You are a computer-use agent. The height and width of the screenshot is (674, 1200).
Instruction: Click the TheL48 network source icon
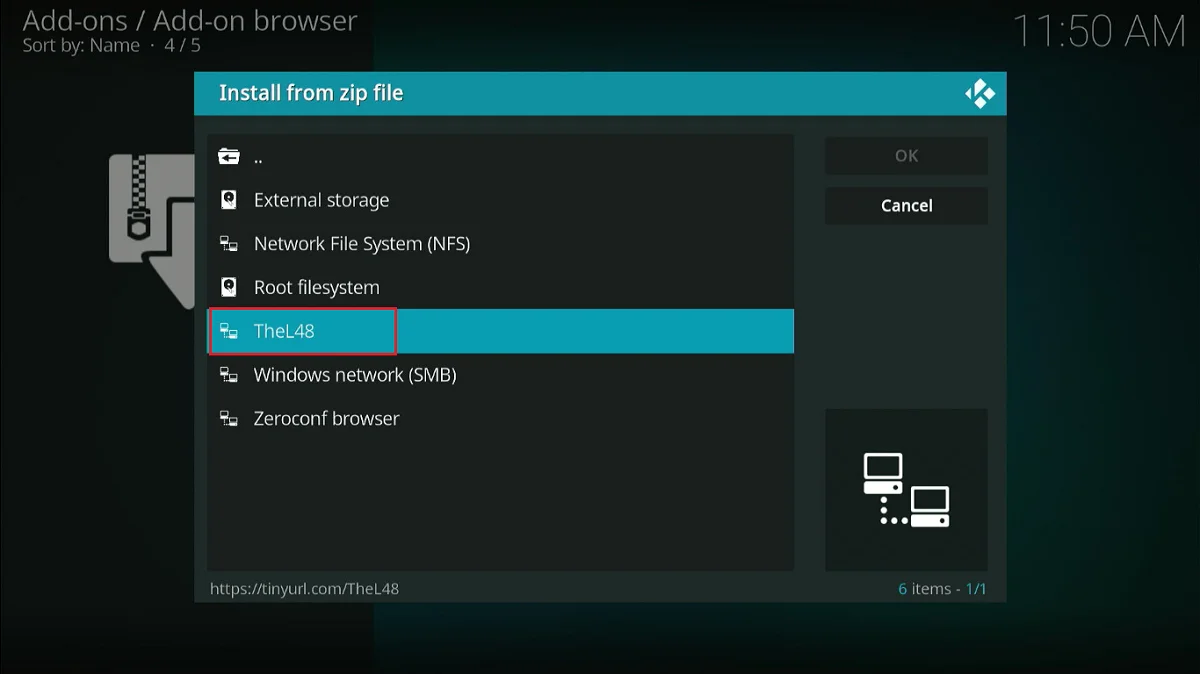(229, 331)
